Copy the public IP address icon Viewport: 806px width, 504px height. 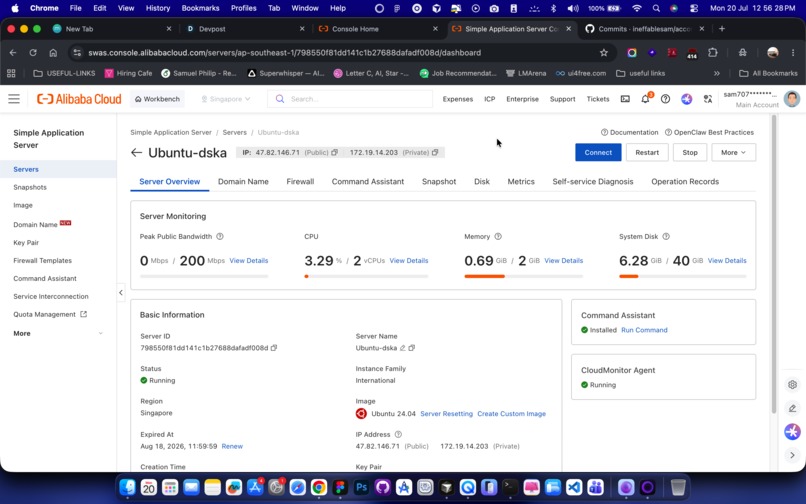pyautogui.click(x=335, y=152)
